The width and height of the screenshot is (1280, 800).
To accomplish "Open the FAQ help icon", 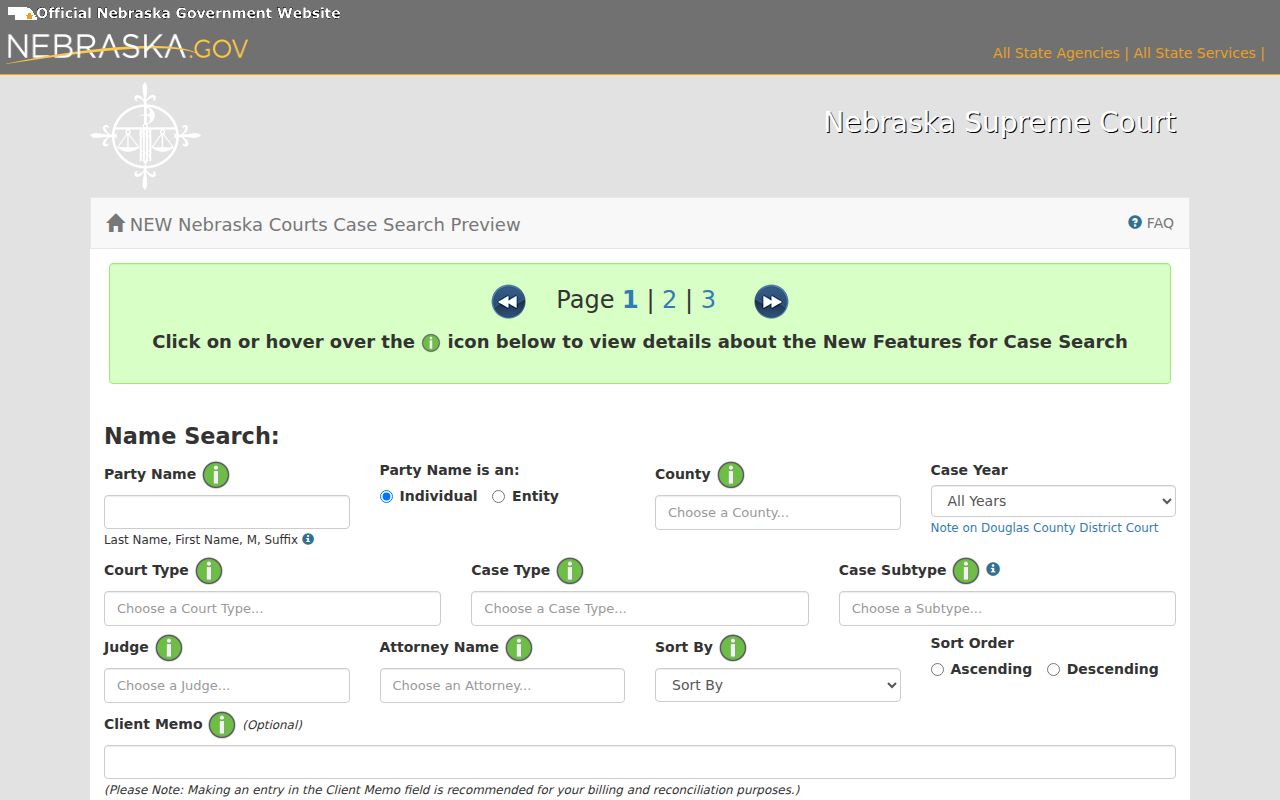I will (1135, 222).
